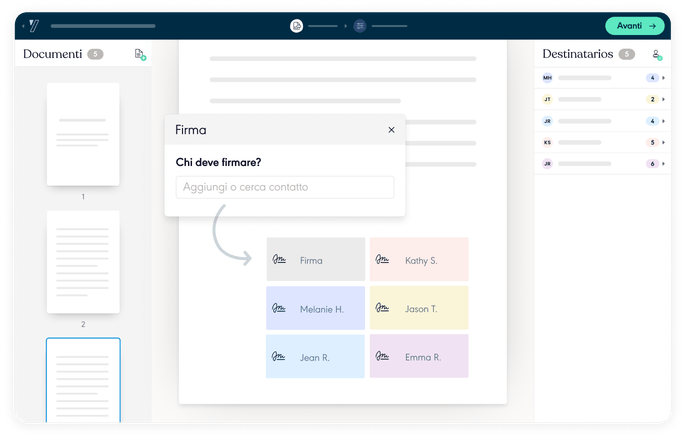The image size is (684, 438).
Task: Expand the MH recipient row
Action: tap(664, 77)
